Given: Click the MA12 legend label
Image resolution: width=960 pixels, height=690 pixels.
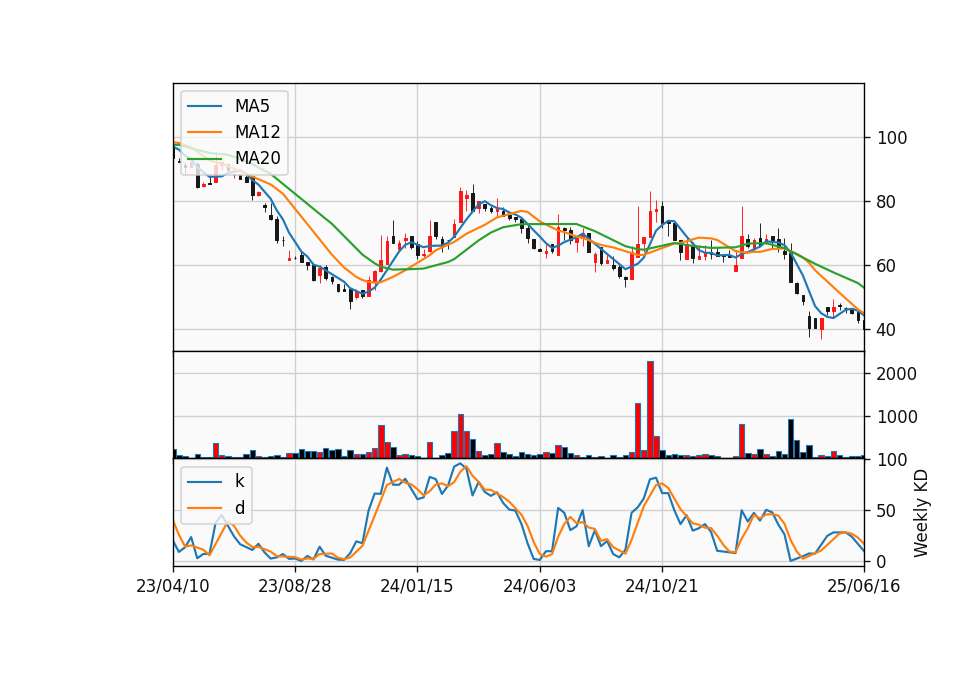Looking at the screenshot, I should coord(257,132).
